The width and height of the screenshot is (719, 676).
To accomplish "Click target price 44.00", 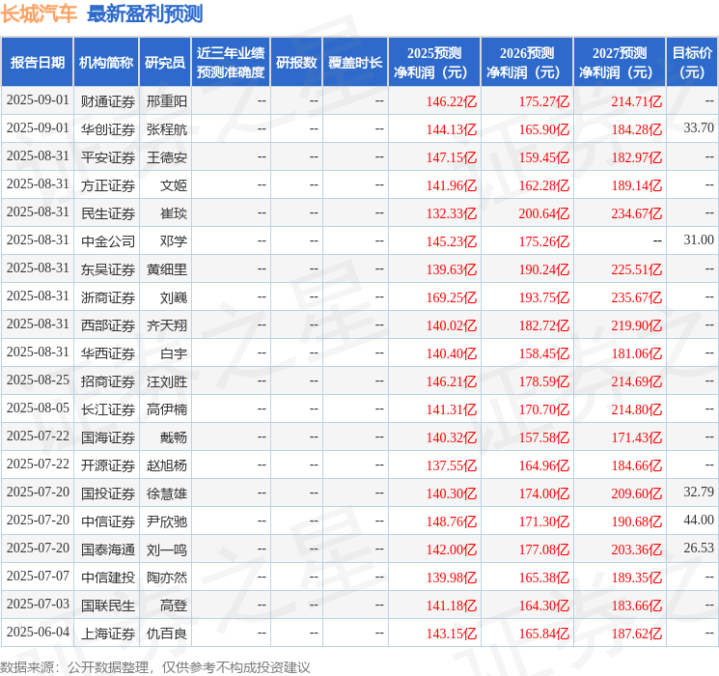I will pyautogui.click(x=698, y=520).
